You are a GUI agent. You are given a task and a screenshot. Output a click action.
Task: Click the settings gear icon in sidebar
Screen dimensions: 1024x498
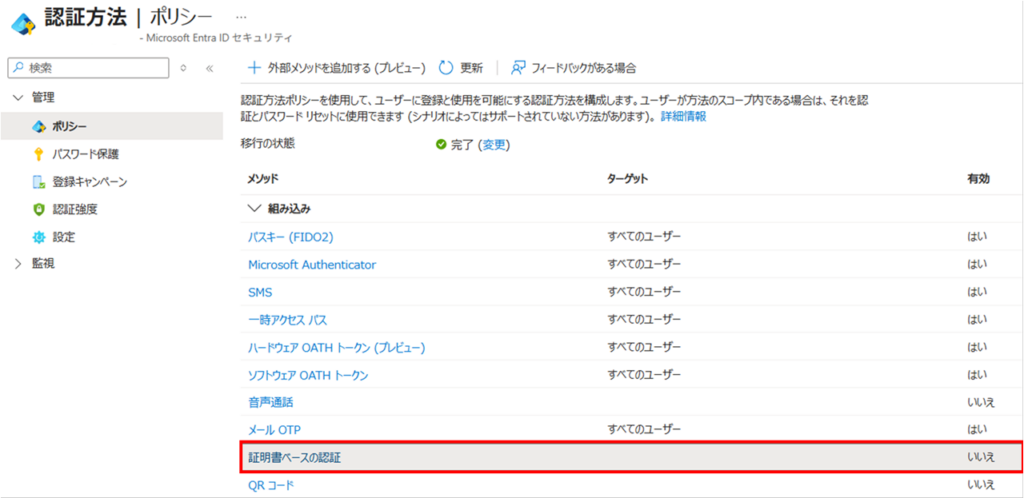tap(39, 237)
